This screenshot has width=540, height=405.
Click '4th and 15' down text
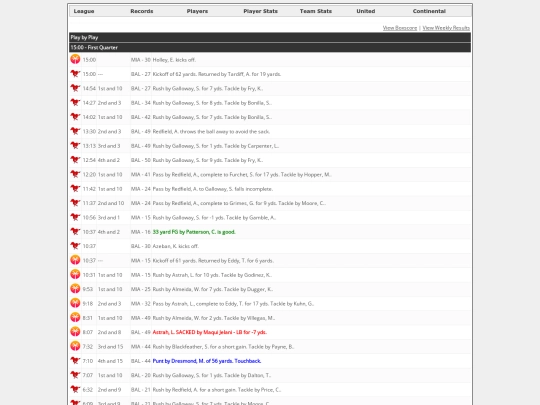pyautogui.click(x=110, y=361)
